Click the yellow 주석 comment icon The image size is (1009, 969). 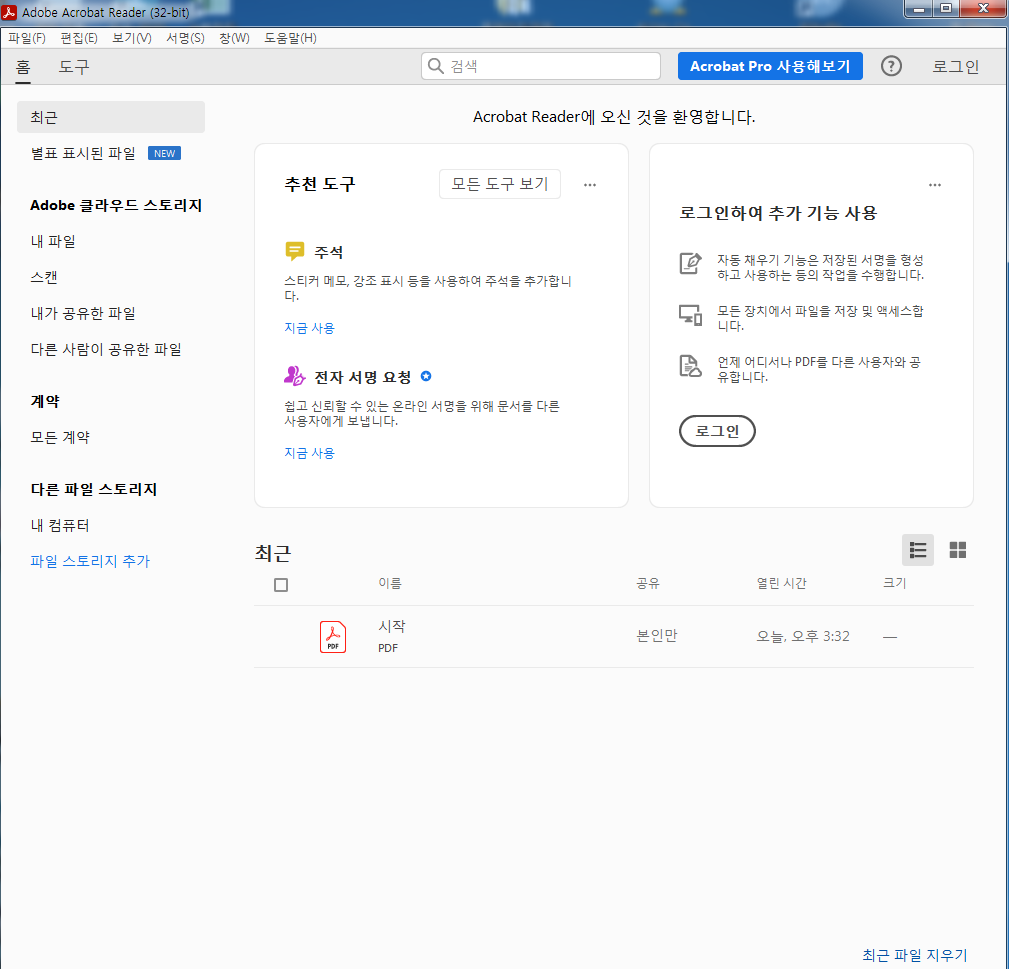[x=295, y=251]
